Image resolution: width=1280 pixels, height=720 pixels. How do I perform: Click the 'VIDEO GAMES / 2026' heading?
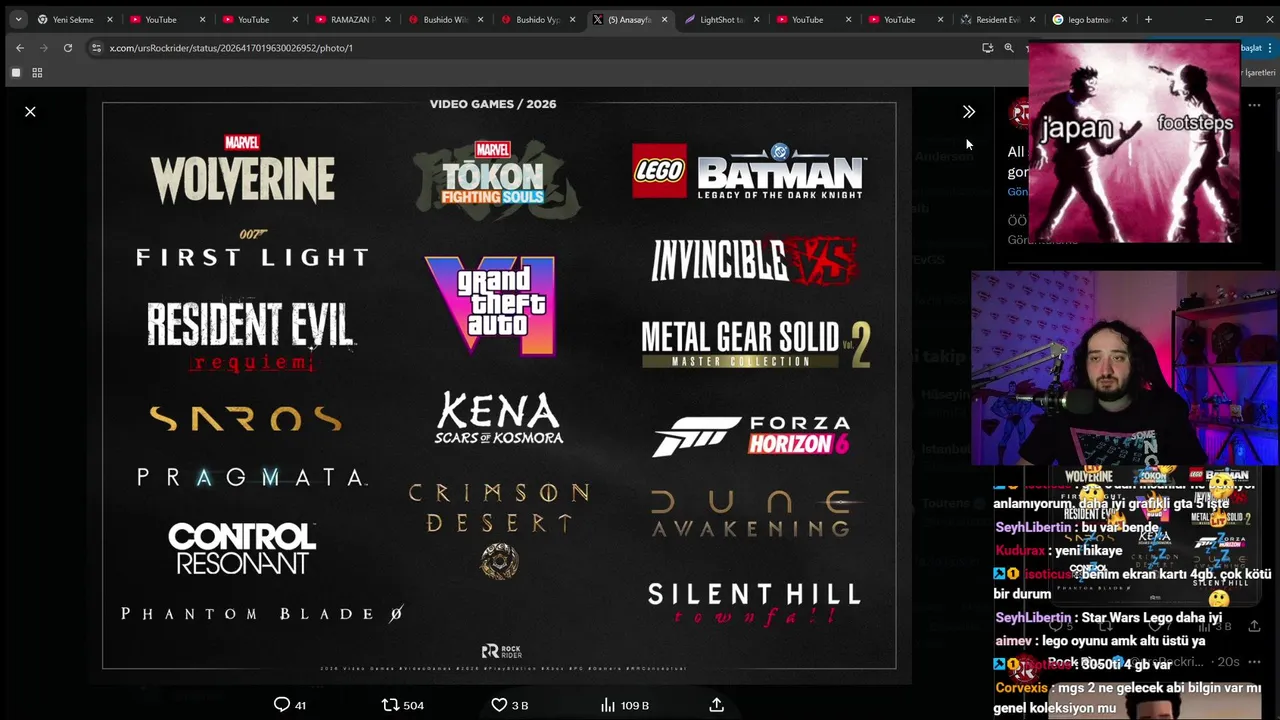pos(493,104)
